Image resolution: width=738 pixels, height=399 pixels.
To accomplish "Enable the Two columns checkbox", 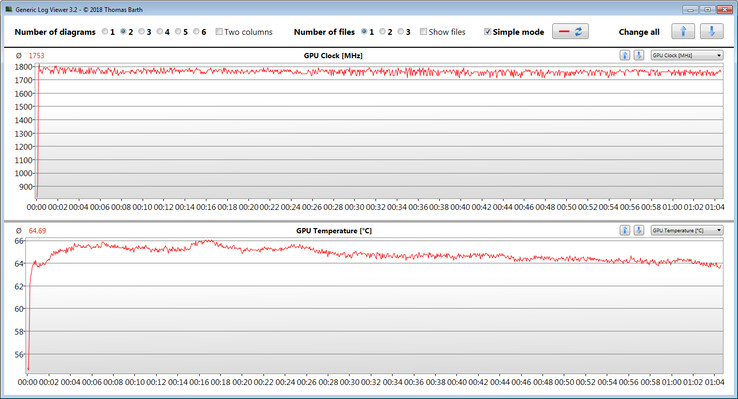I will tap(219, 32).
